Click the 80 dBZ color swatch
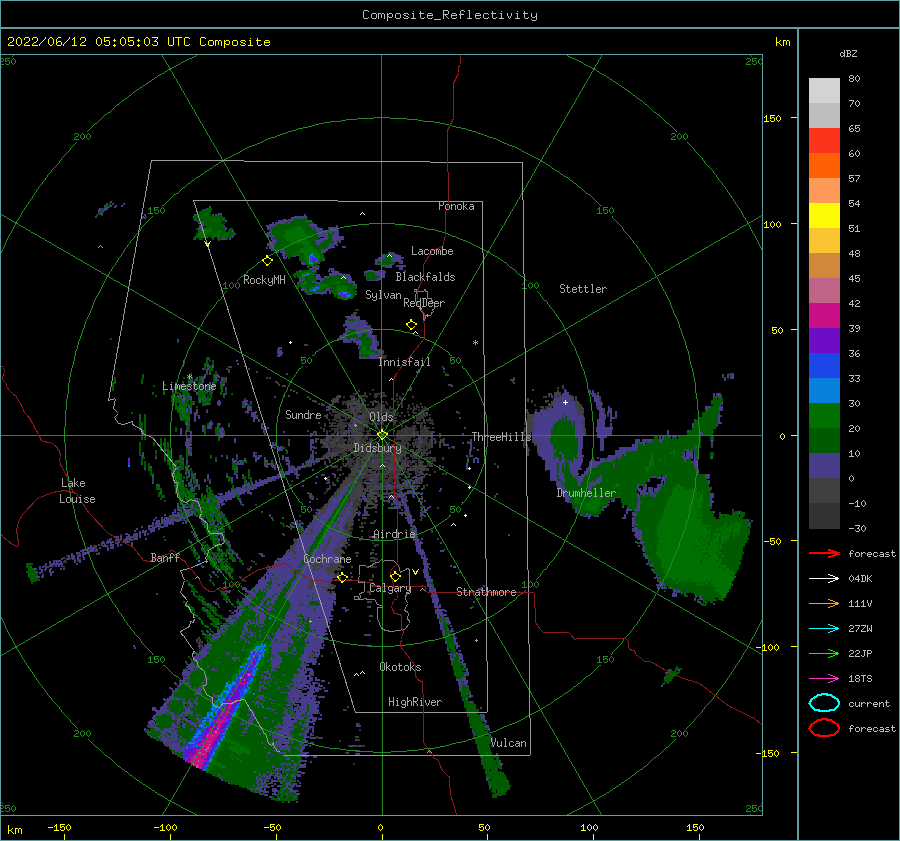 click(824, 90)
